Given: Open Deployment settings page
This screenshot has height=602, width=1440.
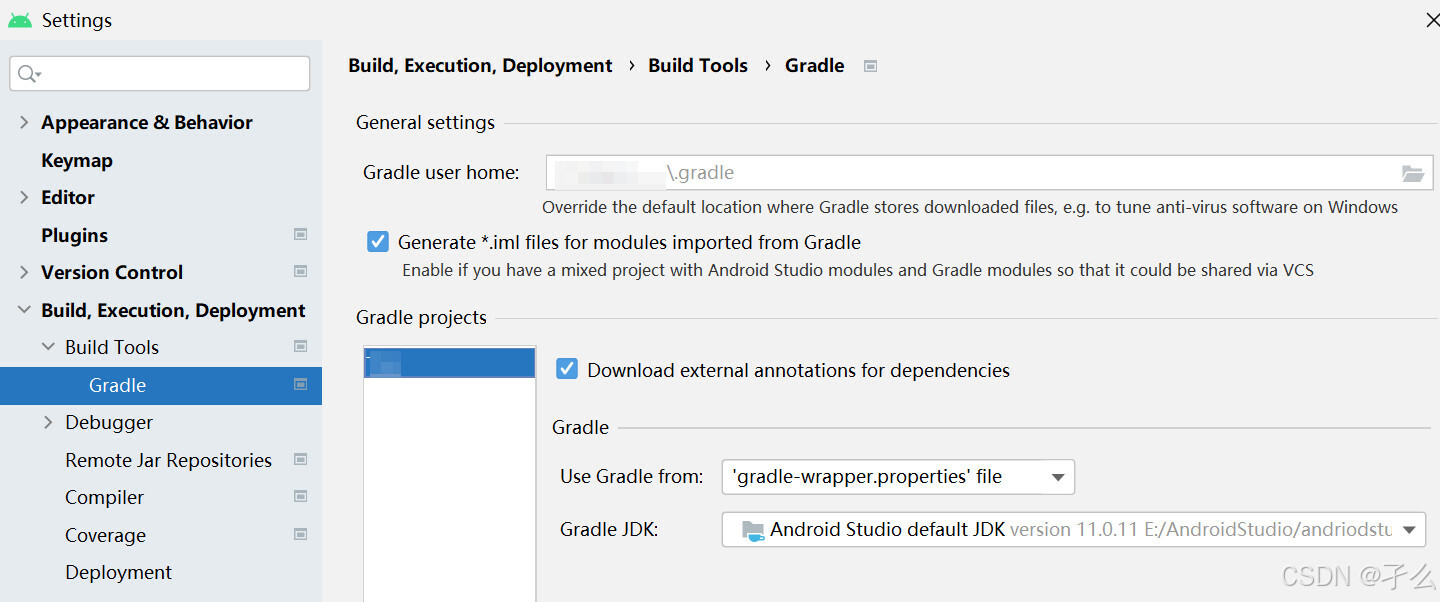Looking at the screenshot, I should coord(118,572).
